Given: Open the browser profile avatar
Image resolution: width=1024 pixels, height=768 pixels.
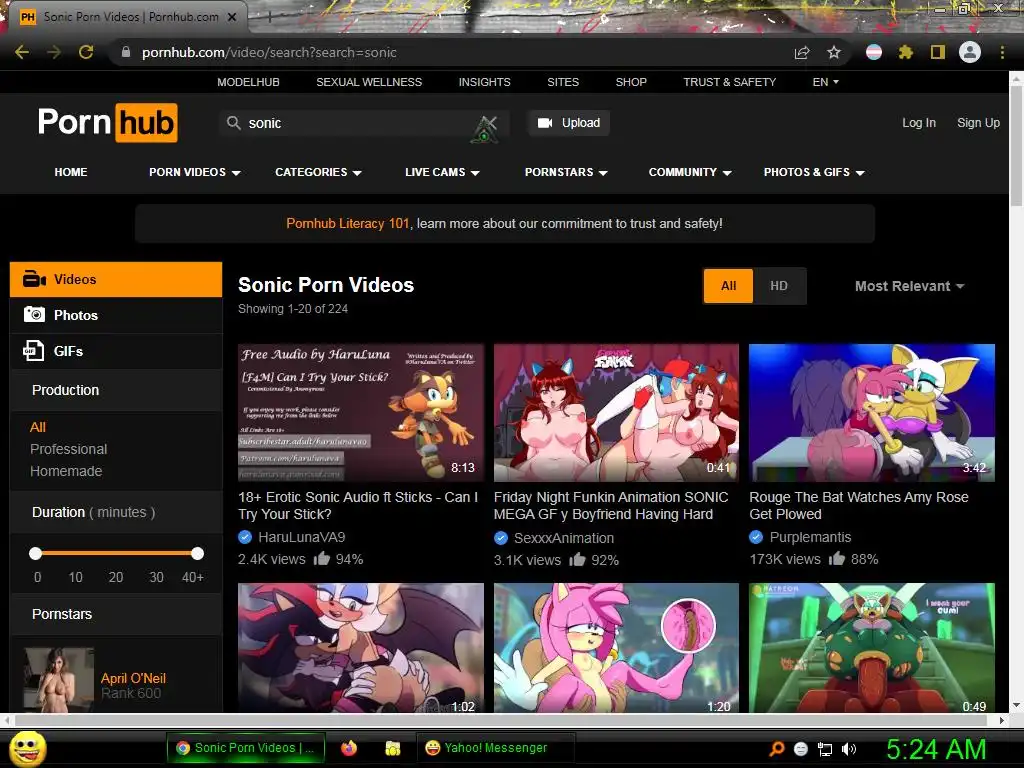Looking at the screenshot, I should click(970, 52).
